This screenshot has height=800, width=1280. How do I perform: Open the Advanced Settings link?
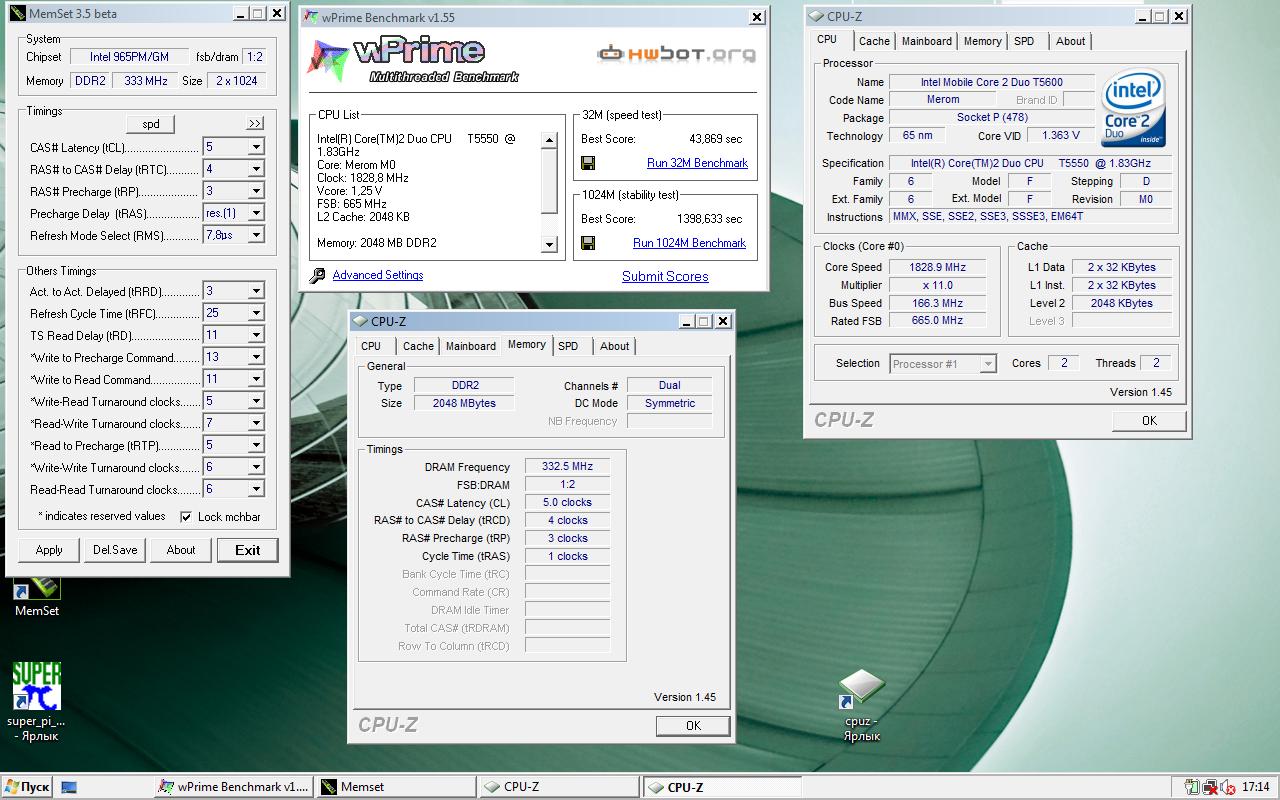(378, 275)
